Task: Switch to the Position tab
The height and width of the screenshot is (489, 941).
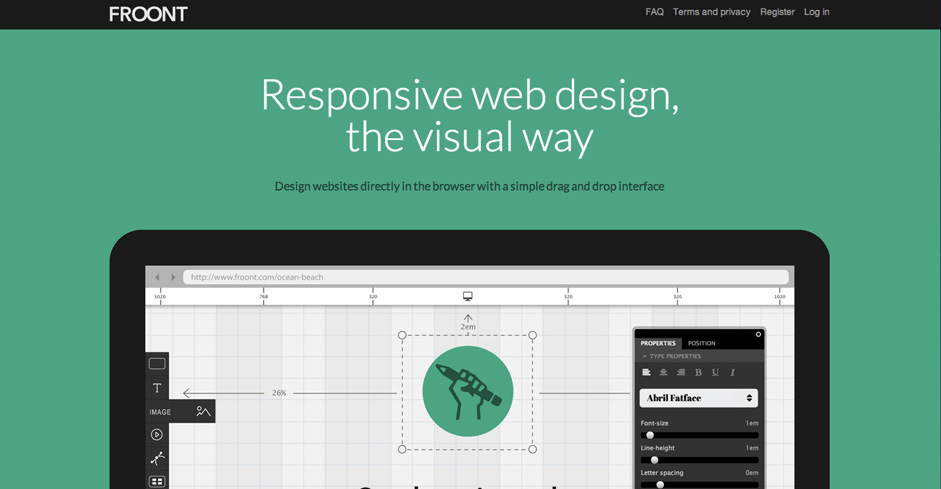Action: pyautogui.click(x=702, y=343)
